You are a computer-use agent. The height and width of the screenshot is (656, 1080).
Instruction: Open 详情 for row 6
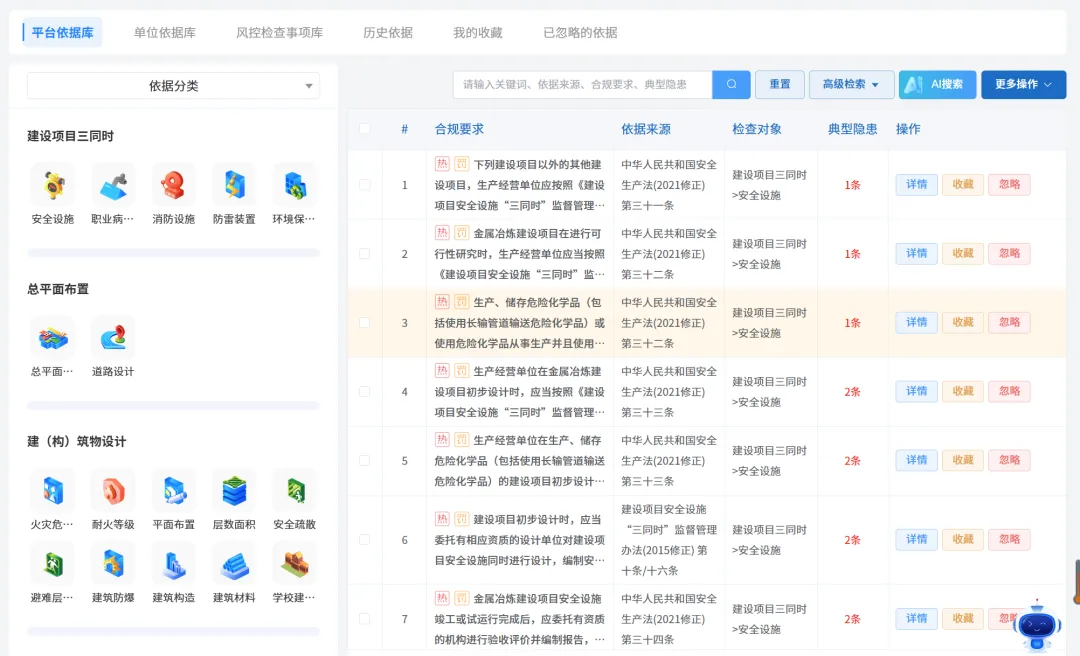click(916, 540)
